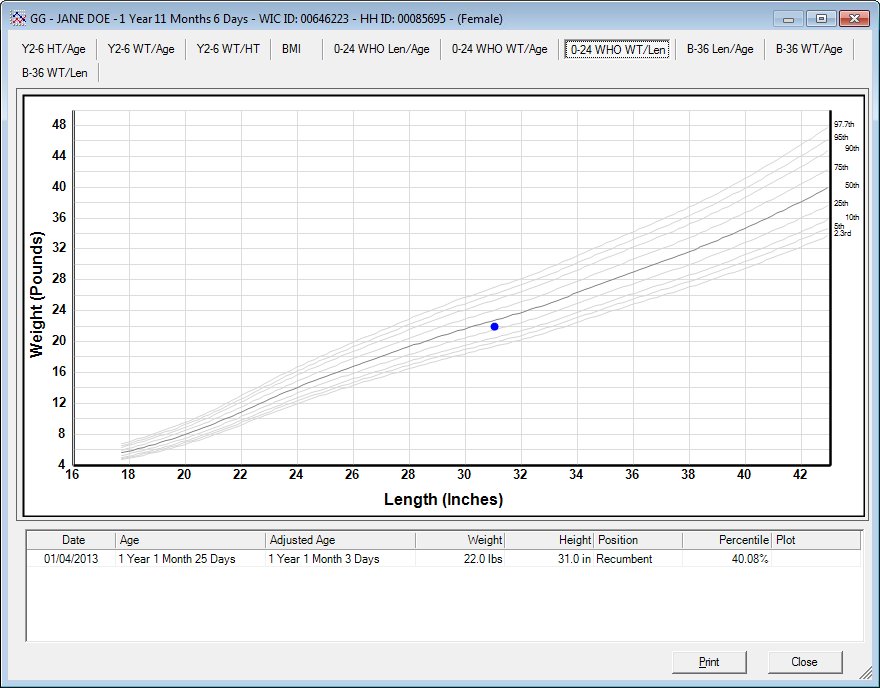Click the 0-24 WHO WT/Len tab
This screenshot has height=688, width=880.
click(x=617, y=49)
